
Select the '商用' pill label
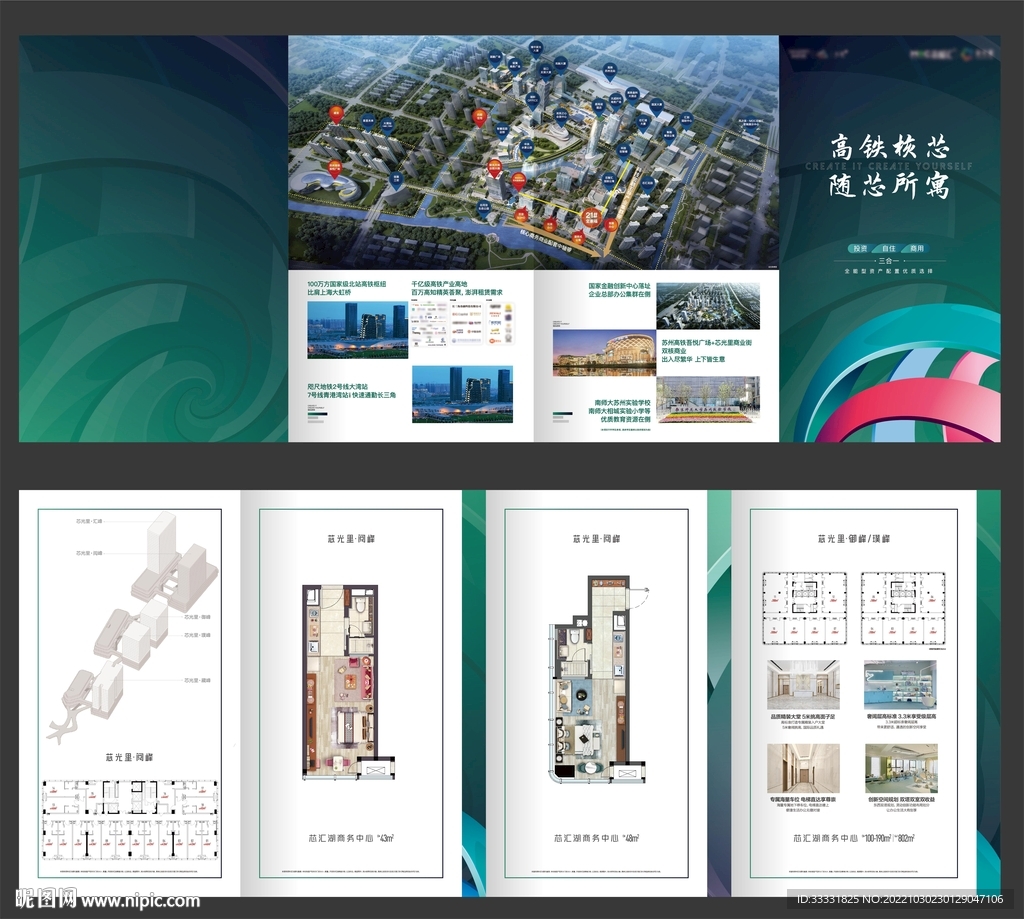point(917,248)
